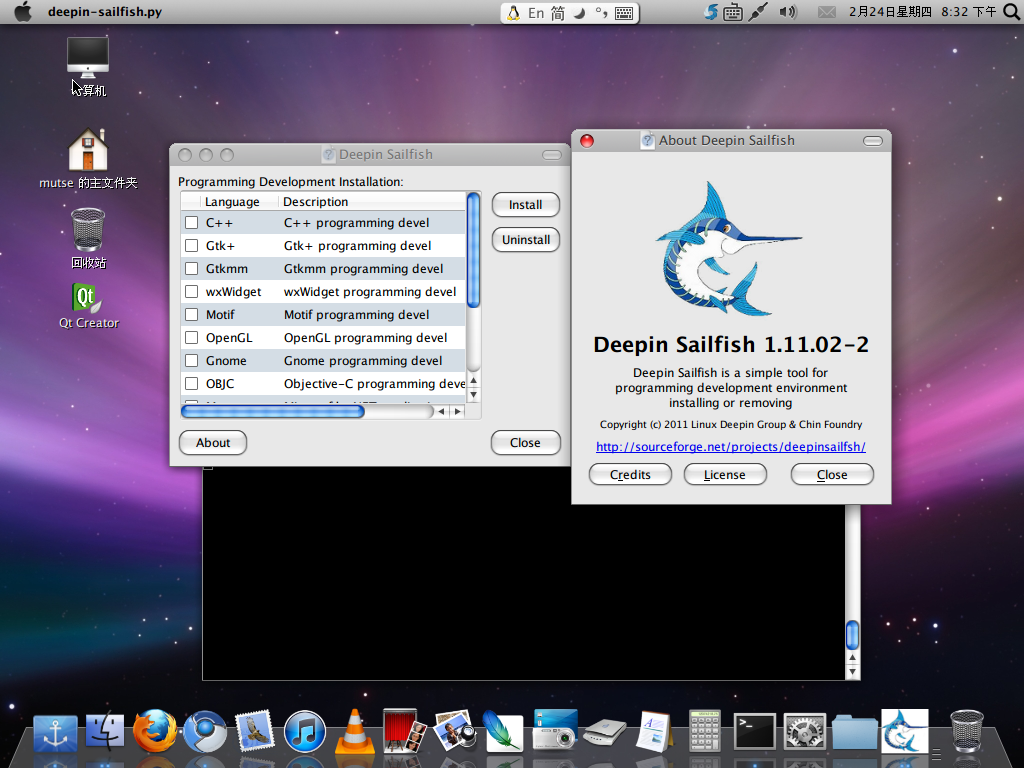Viewport: 1024px width, 768px height.
Task: Open the Mail bird-stamp dock icon
Action: pyautogui.click(x=255, y=731)
